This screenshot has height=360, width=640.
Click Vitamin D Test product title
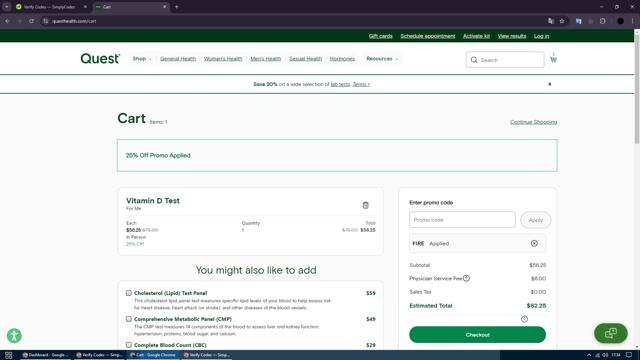pyautogui.click(x=153, y=200)
